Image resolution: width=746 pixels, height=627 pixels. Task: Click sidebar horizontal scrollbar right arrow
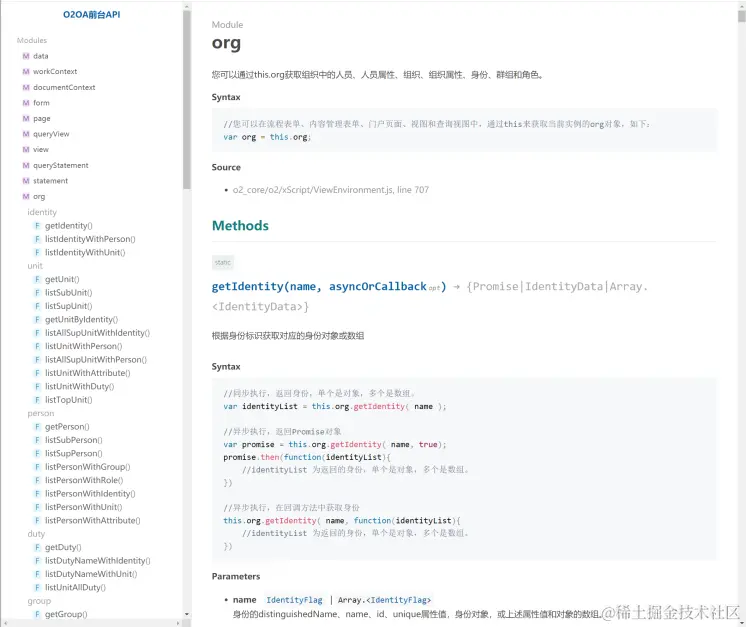pyautogui.click(x=178, y=623)
